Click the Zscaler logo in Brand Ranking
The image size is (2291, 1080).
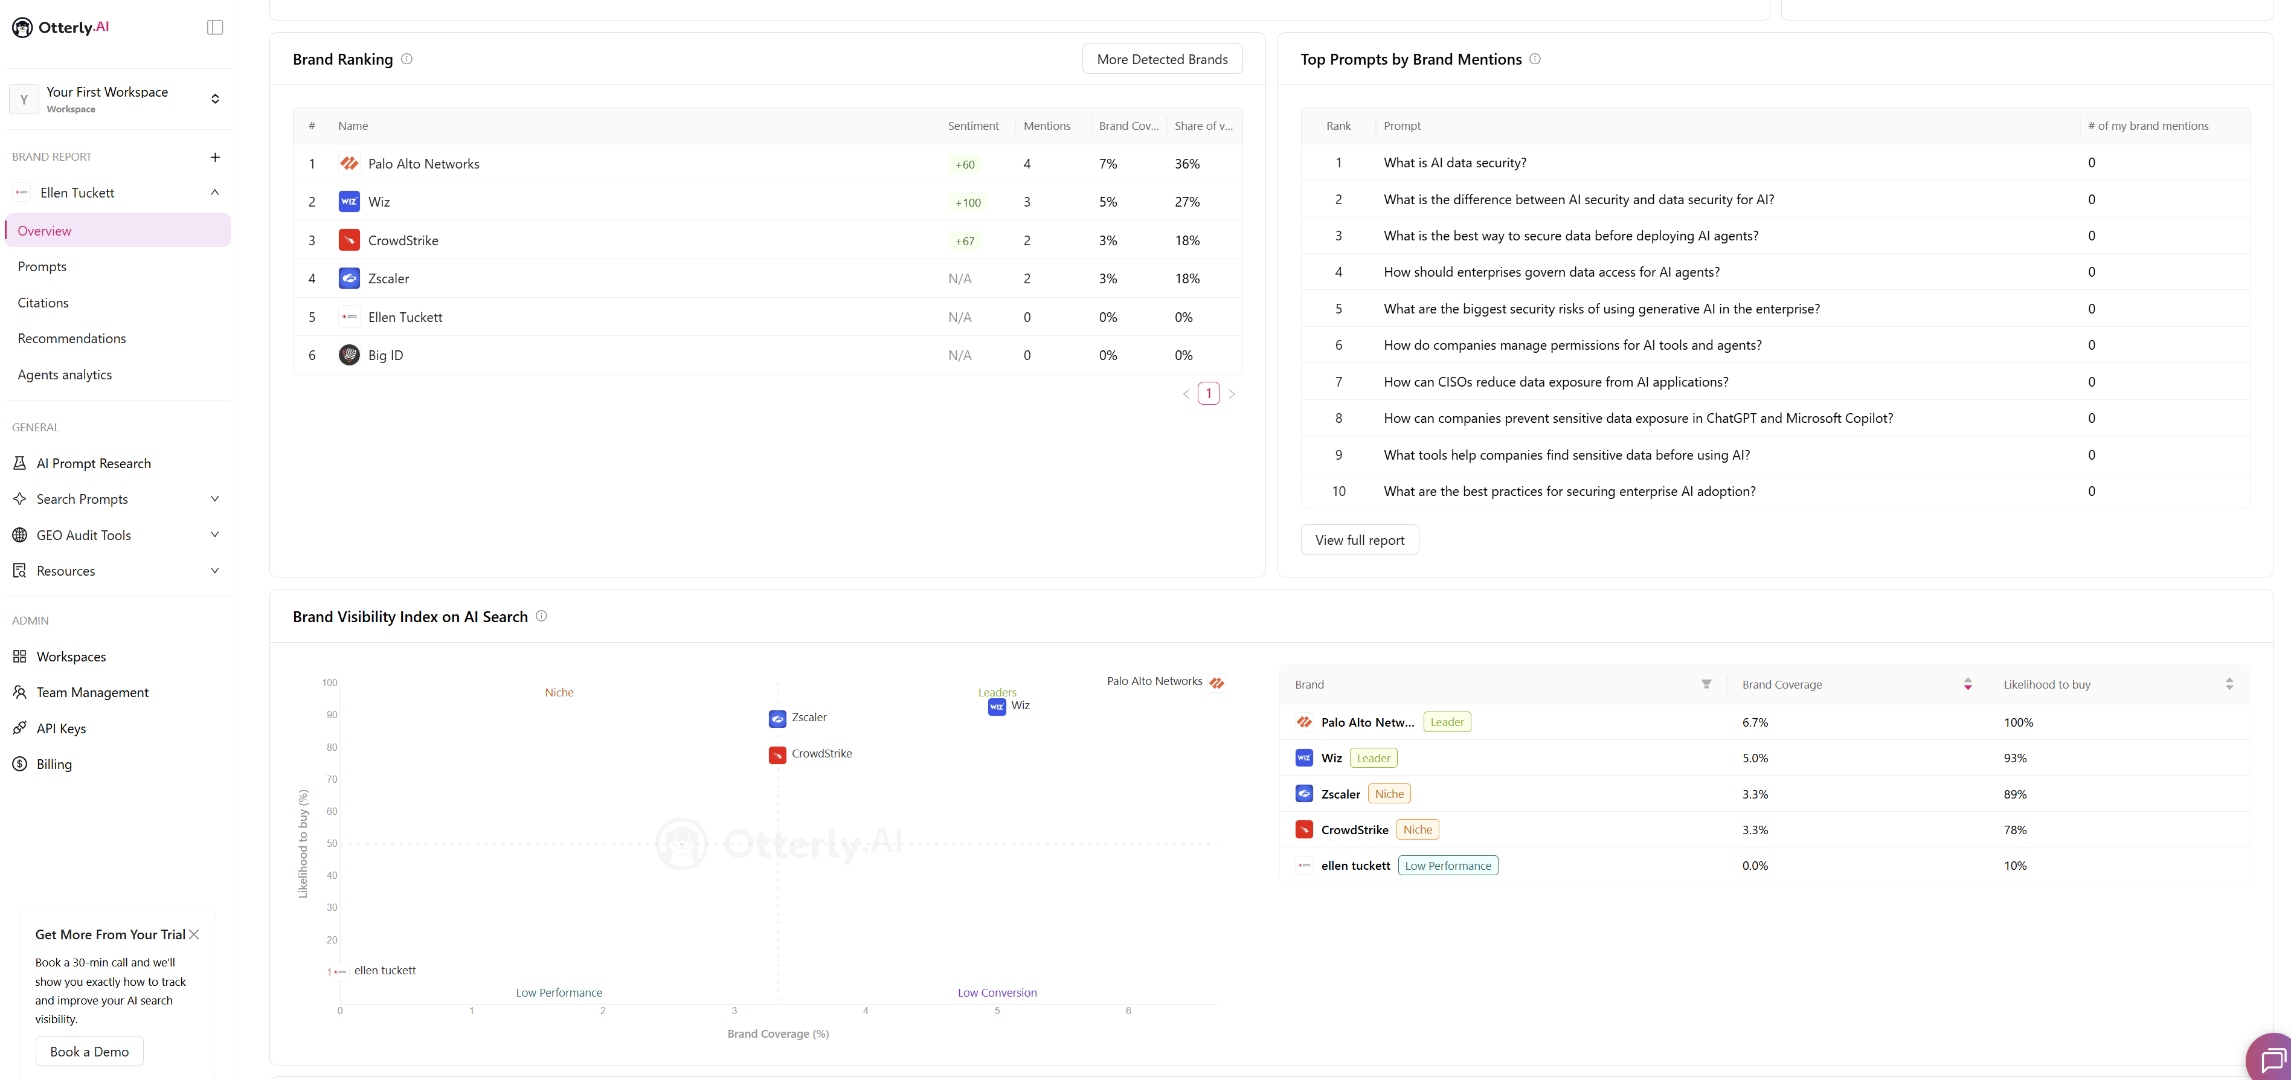(349, 278)
